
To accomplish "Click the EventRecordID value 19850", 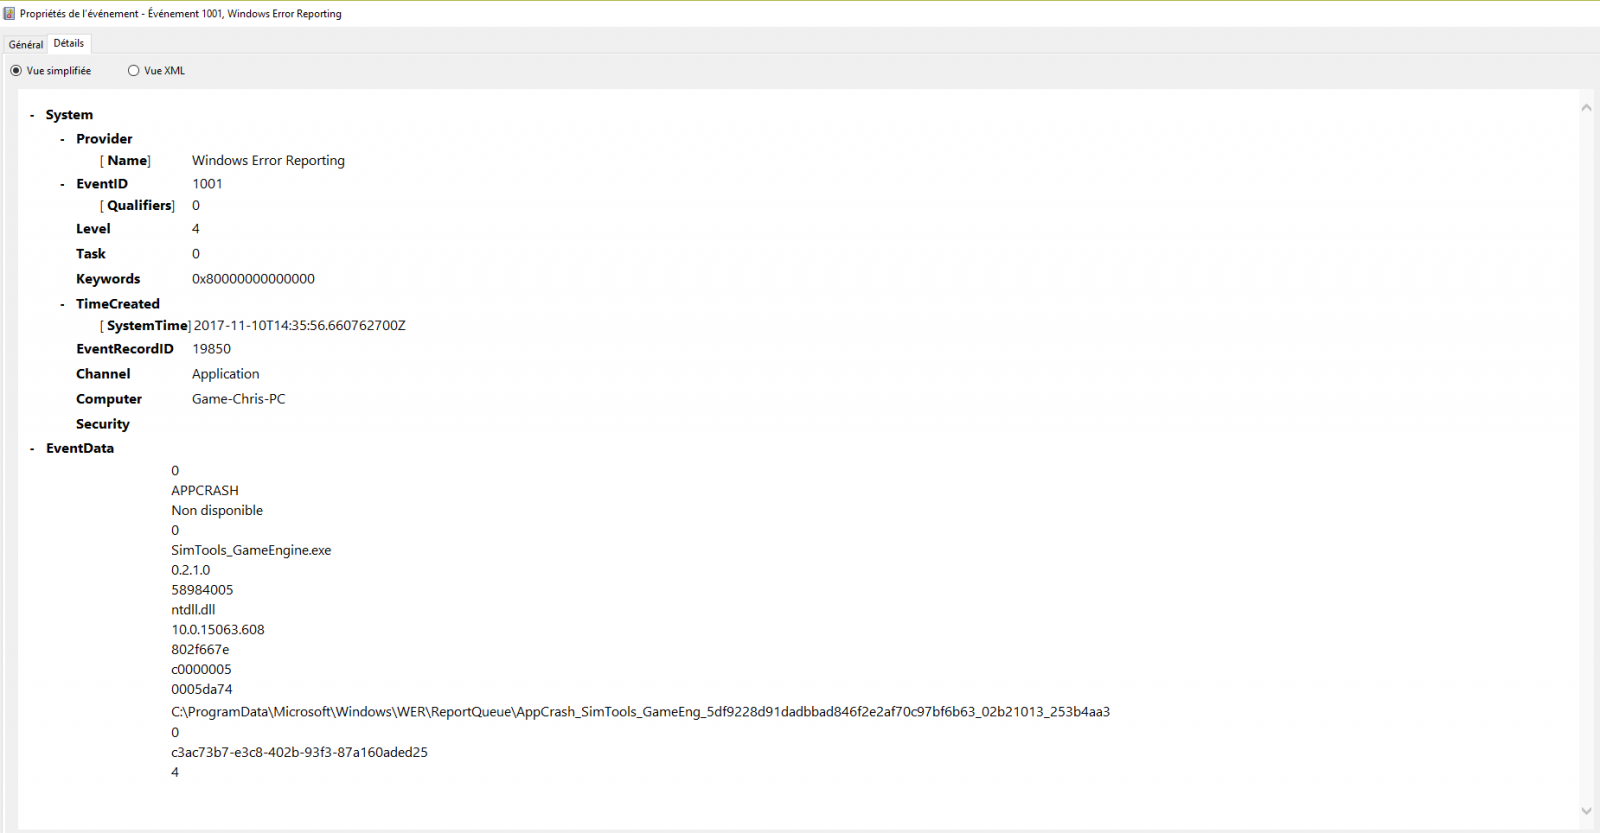I will coord(211,349).
